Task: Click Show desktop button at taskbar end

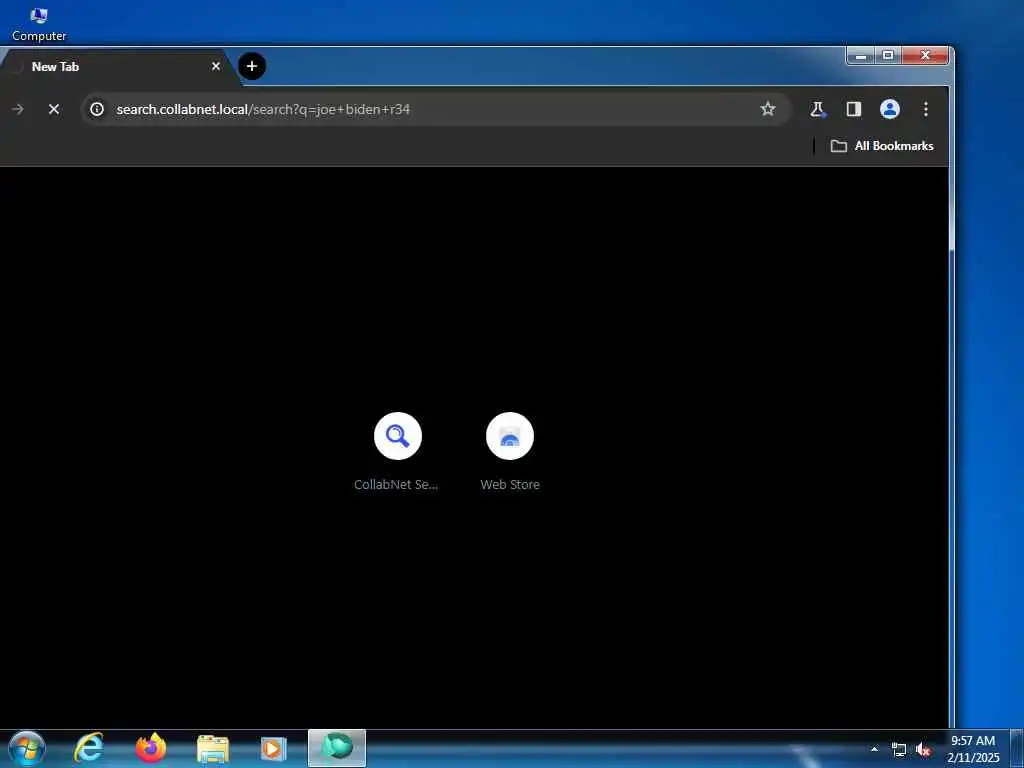Action: (x=1017, y=749)
